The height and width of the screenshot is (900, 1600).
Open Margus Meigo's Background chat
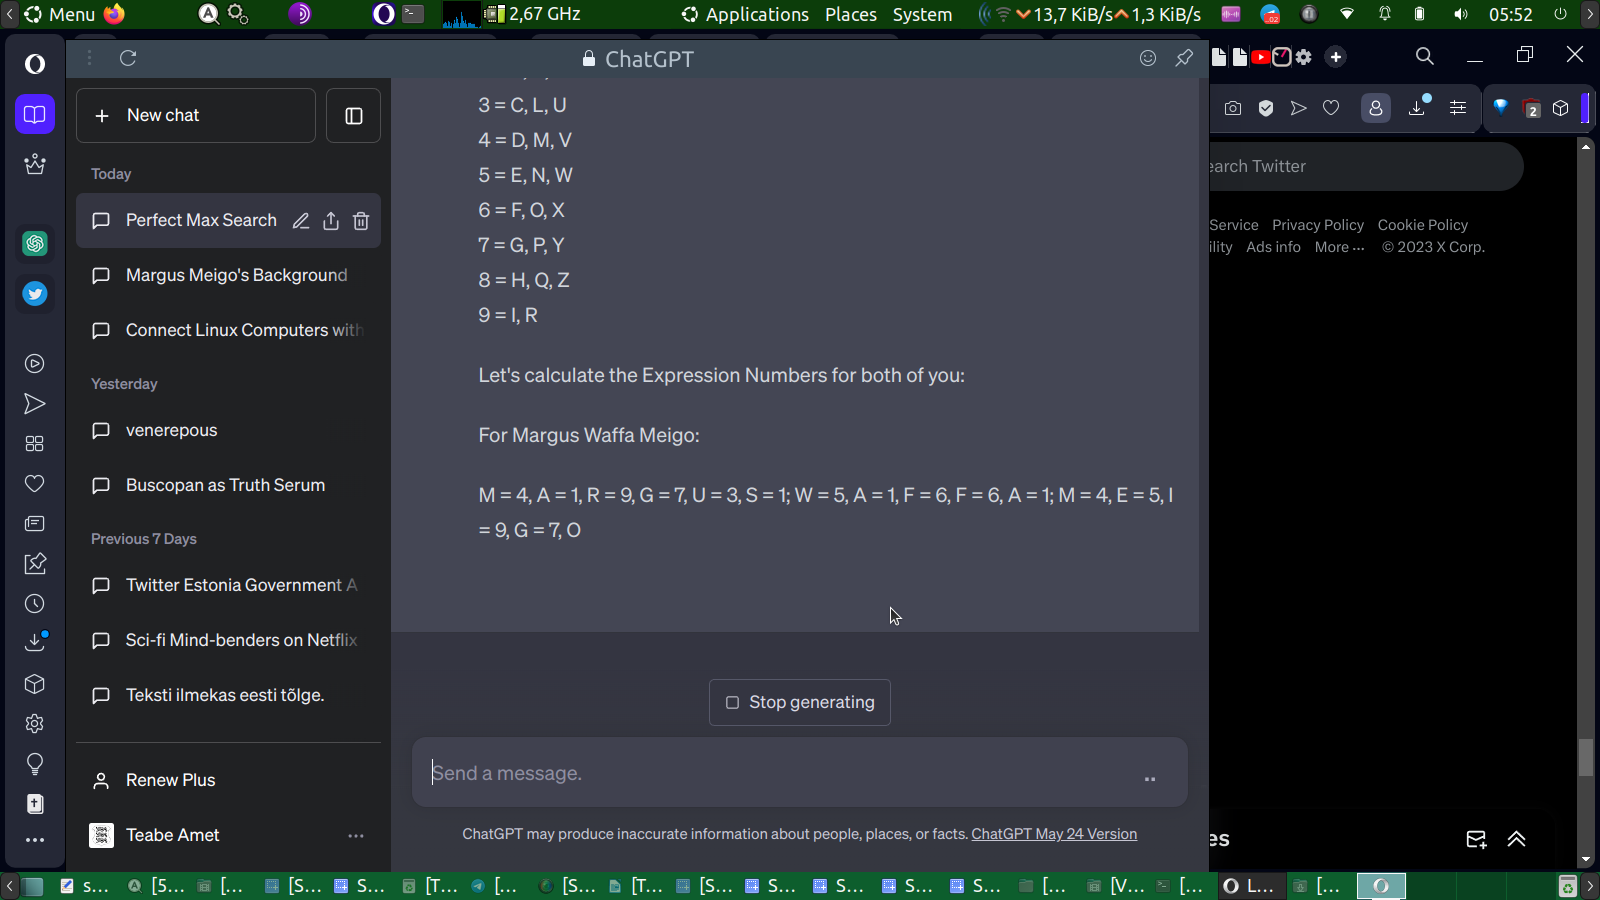(x=228, y=275)
